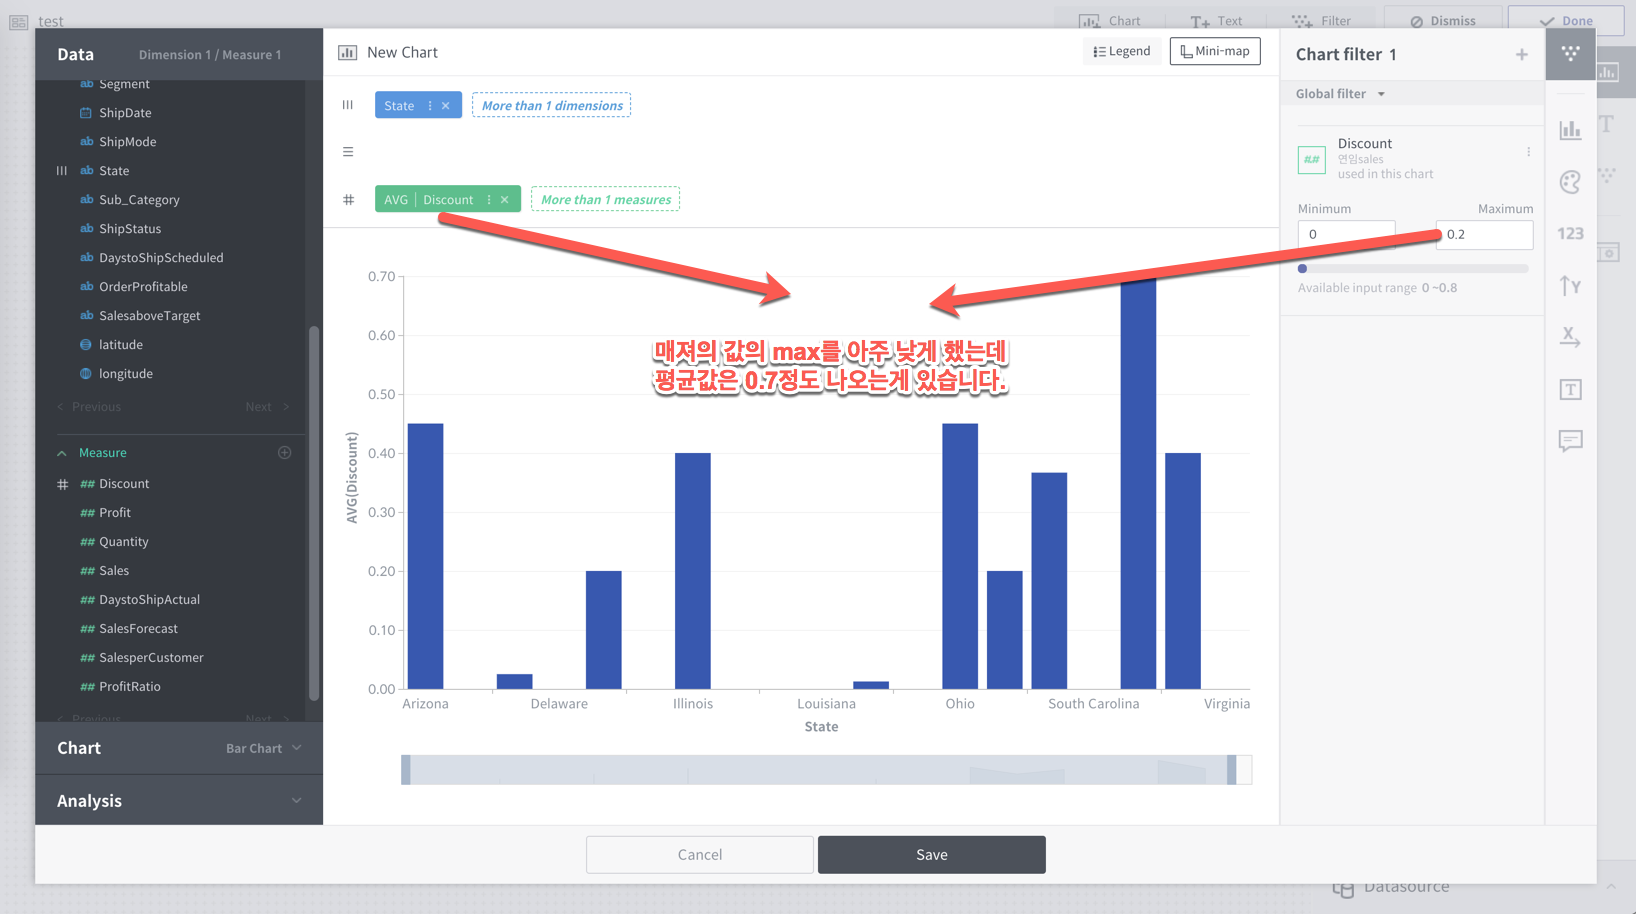The image size is (1636, 914).
Task: Click the X-axis settings icon
Action: pos(1570,337)
